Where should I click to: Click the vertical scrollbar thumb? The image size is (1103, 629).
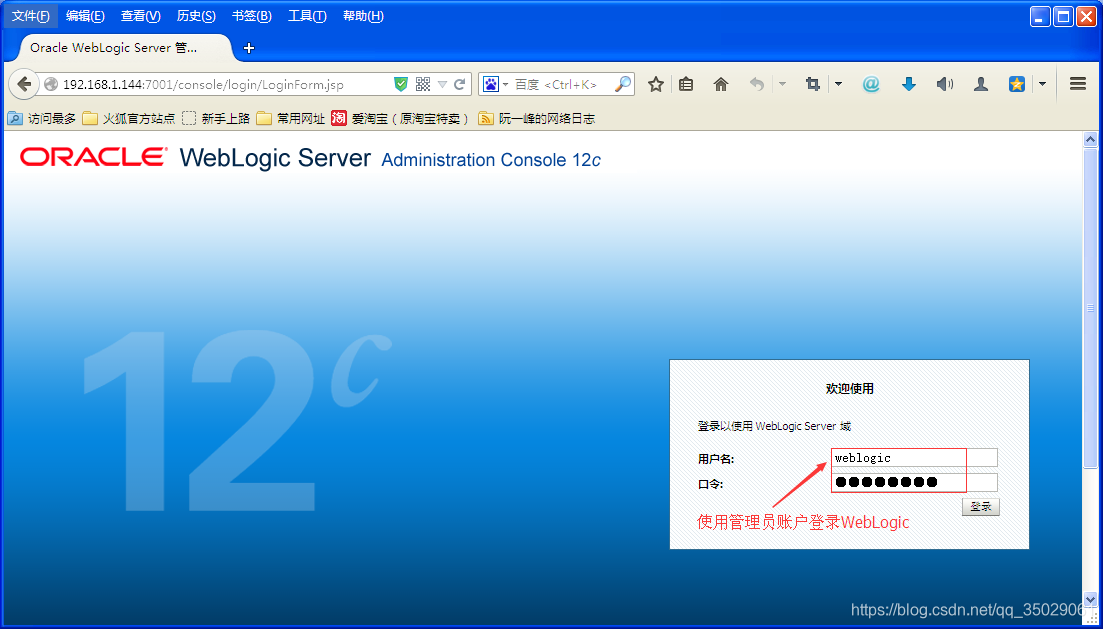[x=1090, y=308]
